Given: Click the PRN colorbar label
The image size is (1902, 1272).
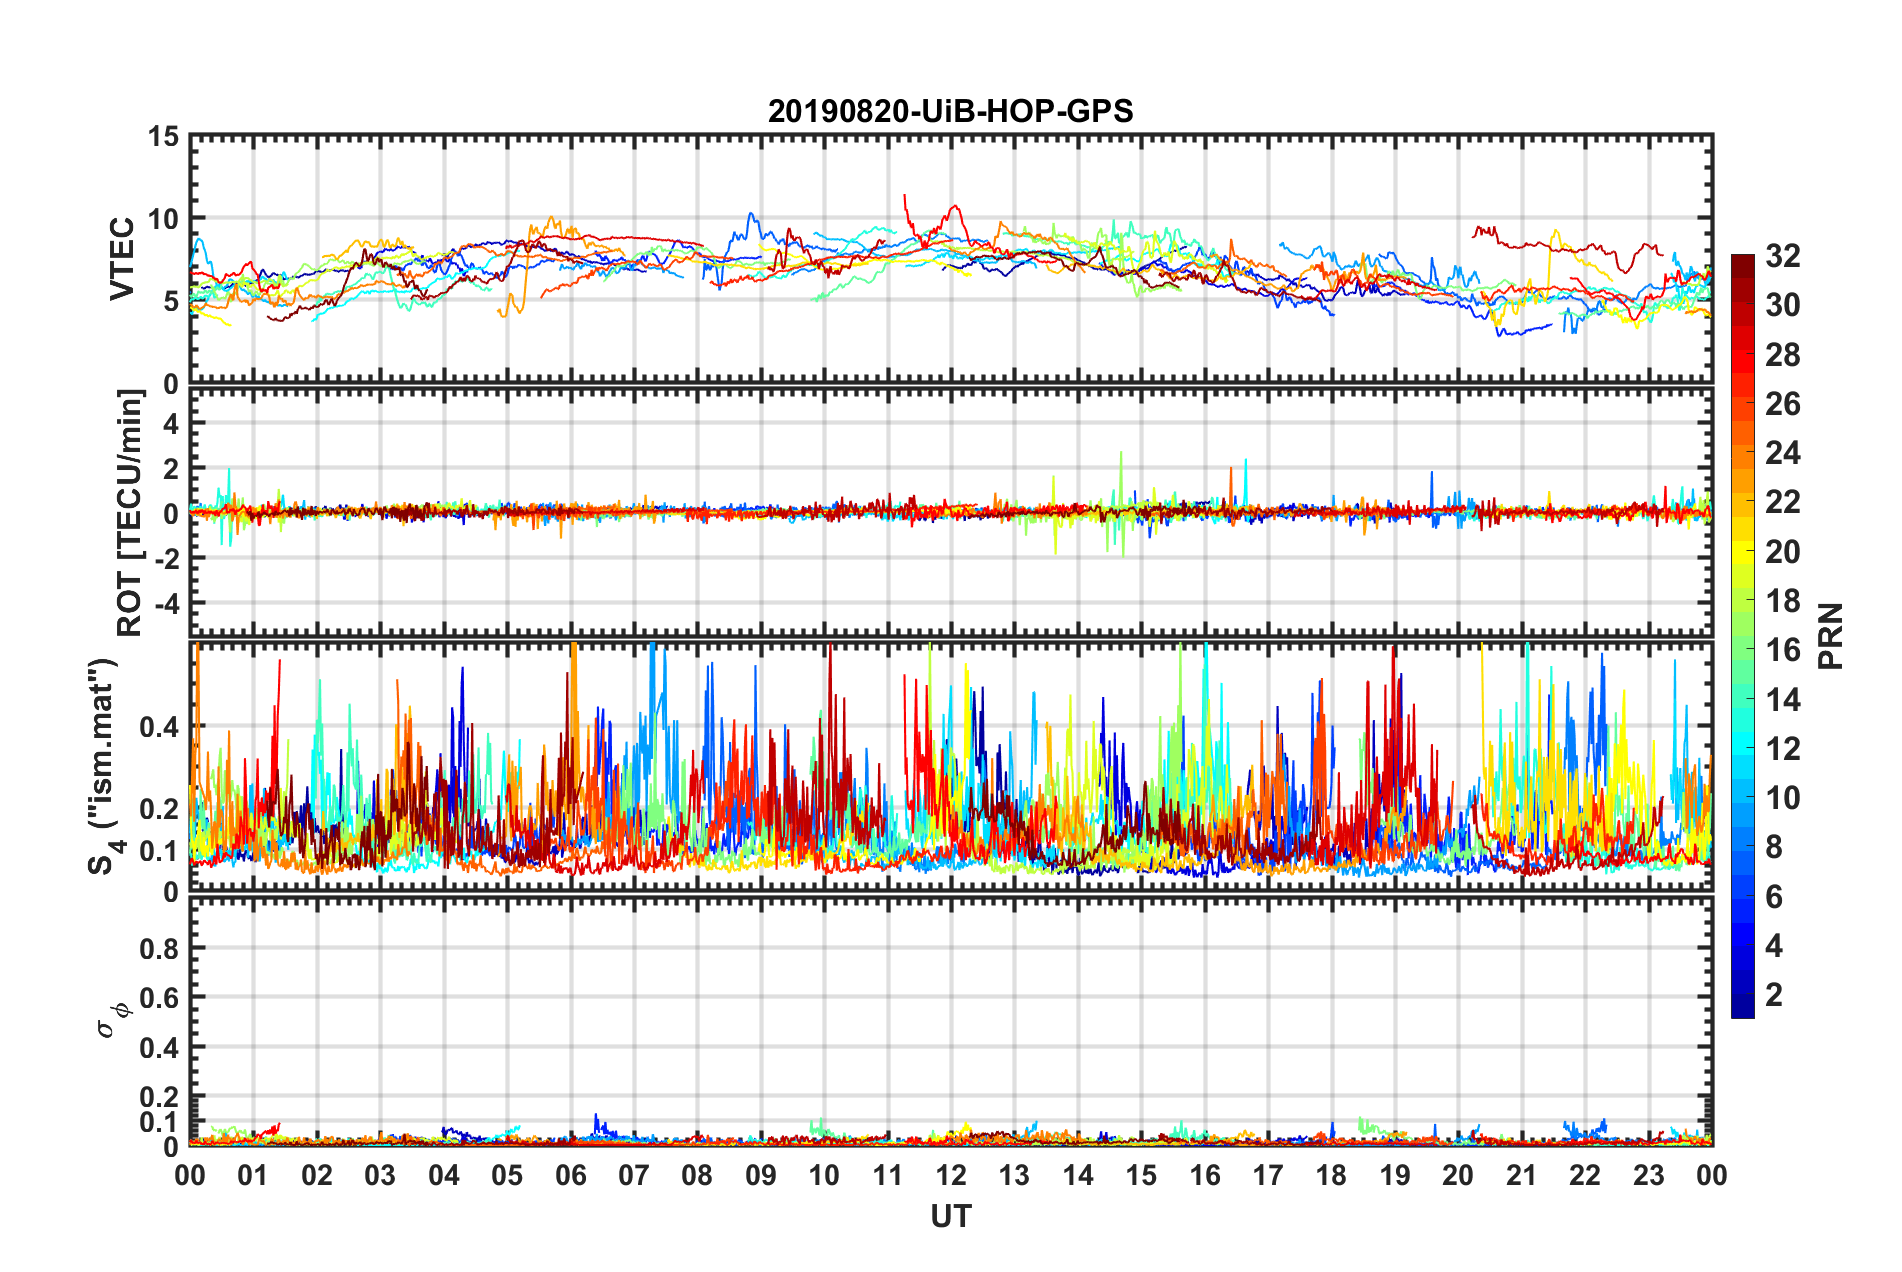Looking at the screenshot, I should pyautogui.click(x=1830, y=636).
